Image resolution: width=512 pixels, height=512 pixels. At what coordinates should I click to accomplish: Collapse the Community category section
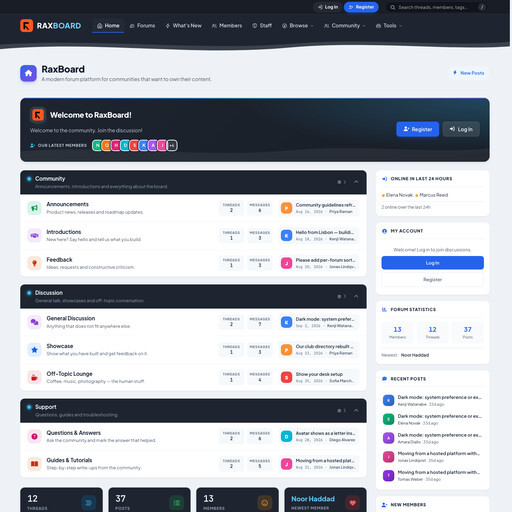click(x=356, y=182)
